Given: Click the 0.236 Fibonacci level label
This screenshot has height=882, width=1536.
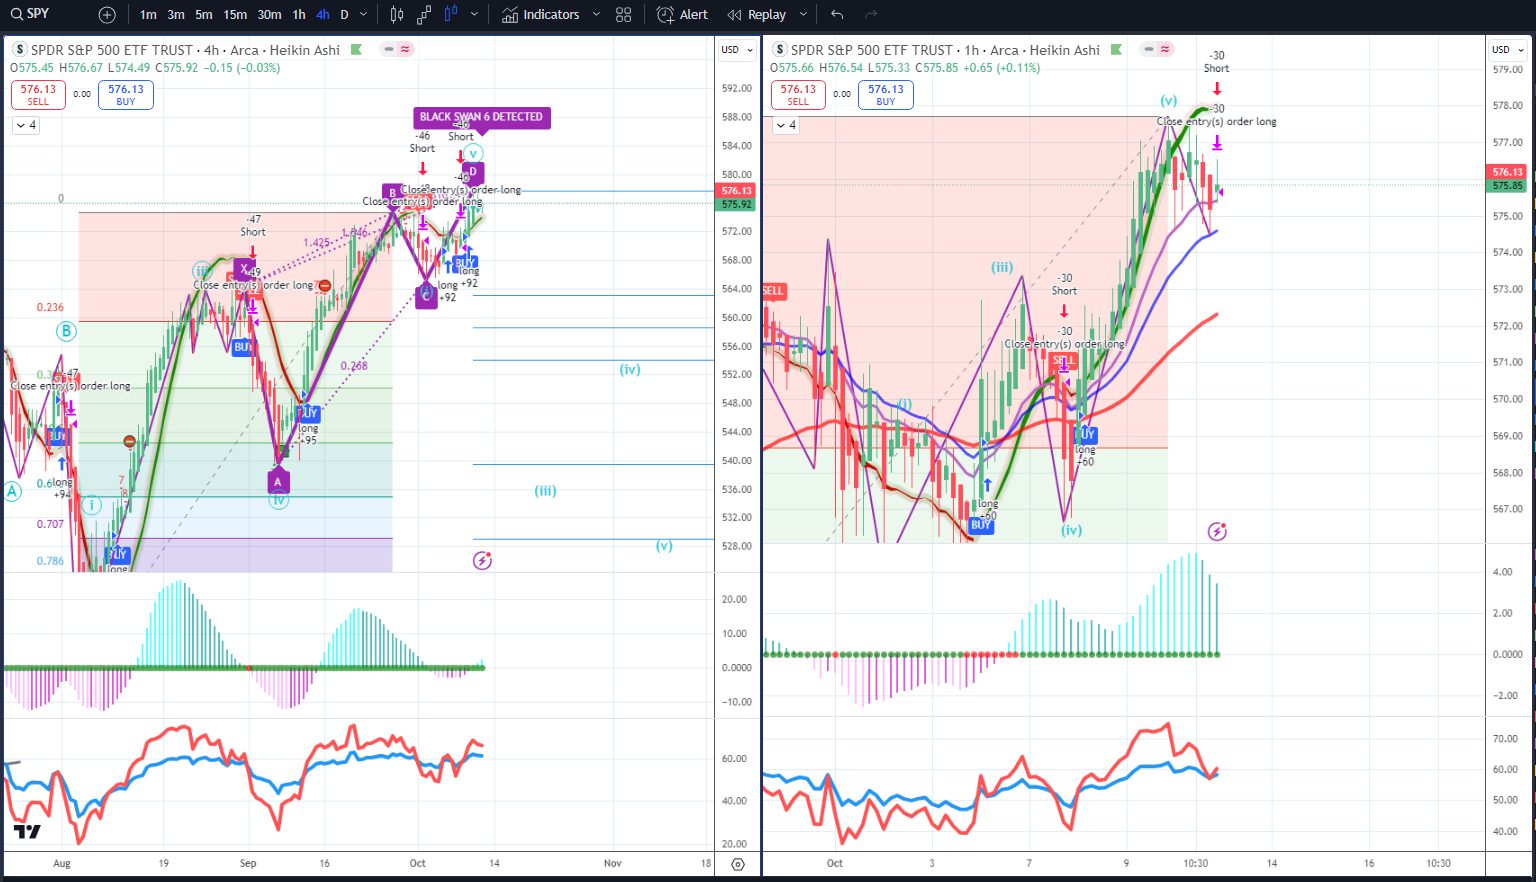Looking at the screenshot, I should point(50,307).
